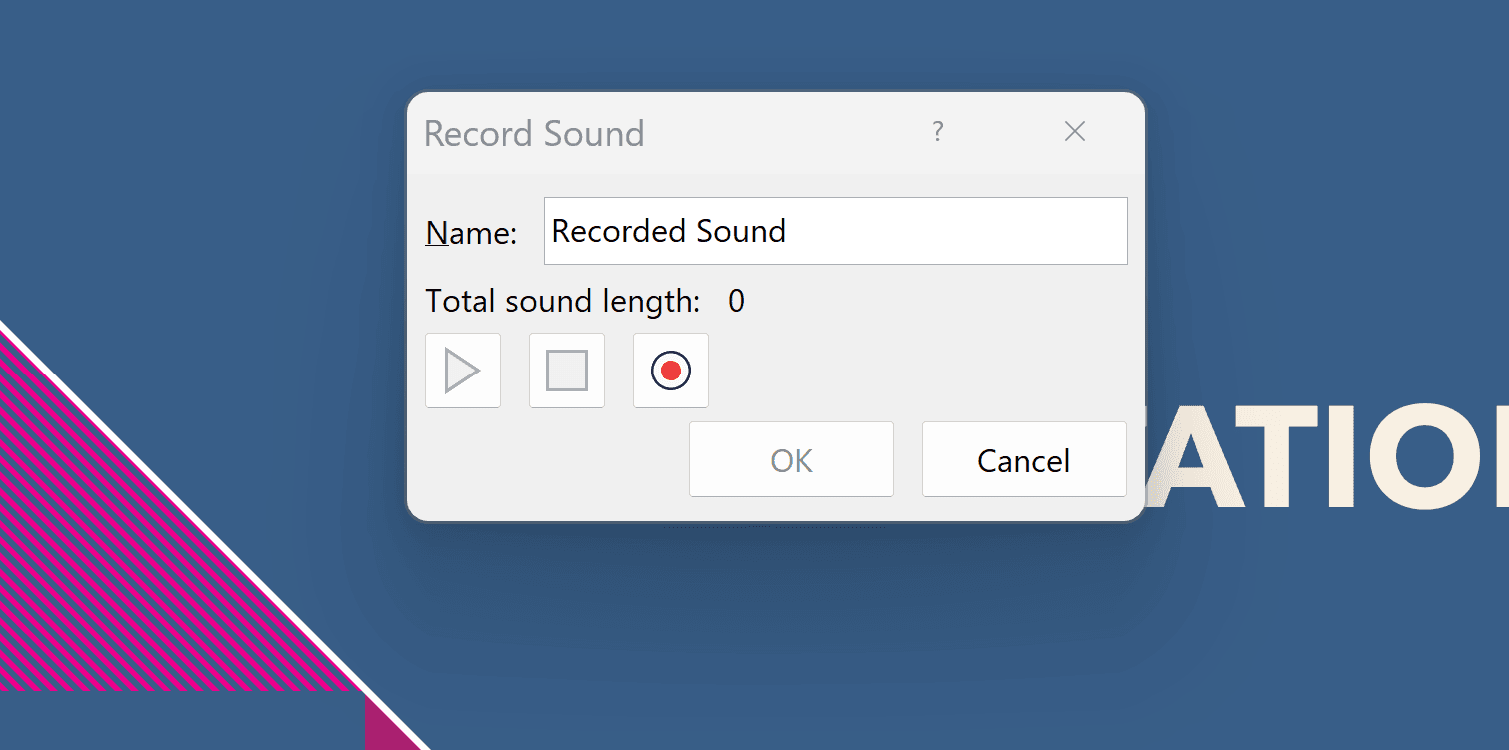Viewport: 1509px width, 750px height.
Task: Click the Stop square button
Action: pyautogui.click(x=567, y=371)
